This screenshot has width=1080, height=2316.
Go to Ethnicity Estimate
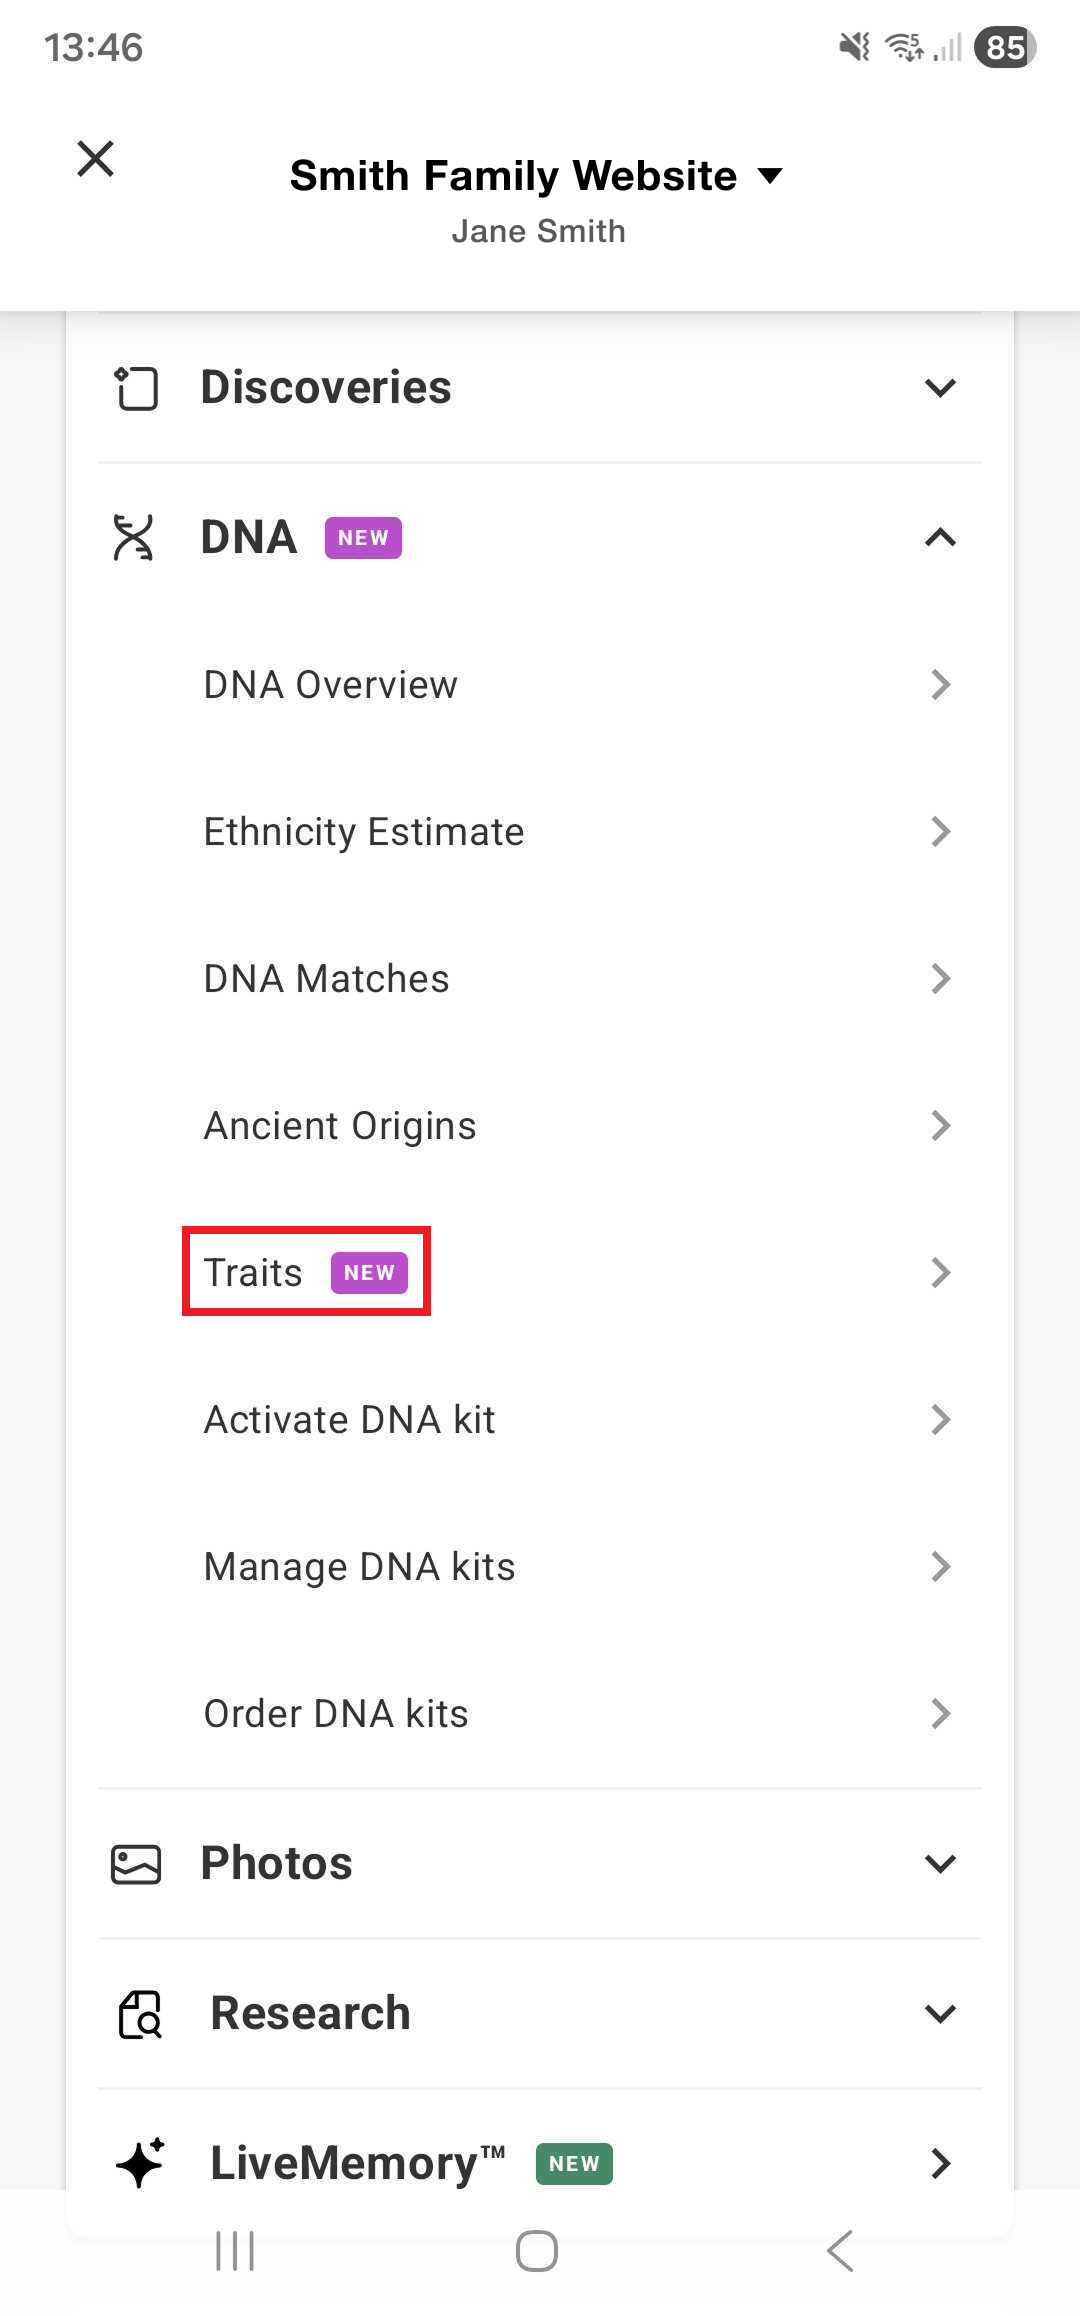point(364,832)
